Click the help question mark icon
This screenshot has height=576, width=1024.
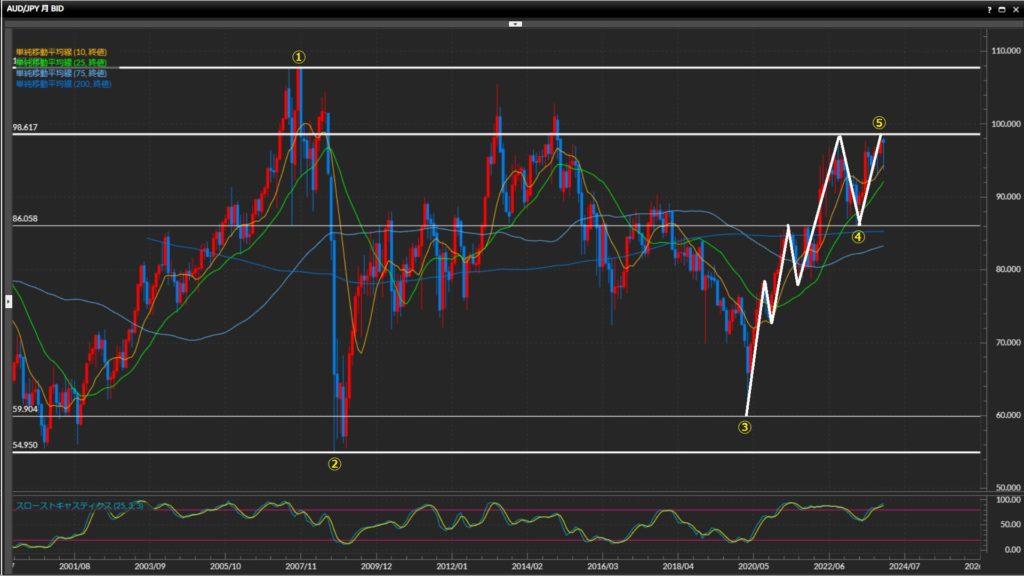coord(989,8)
